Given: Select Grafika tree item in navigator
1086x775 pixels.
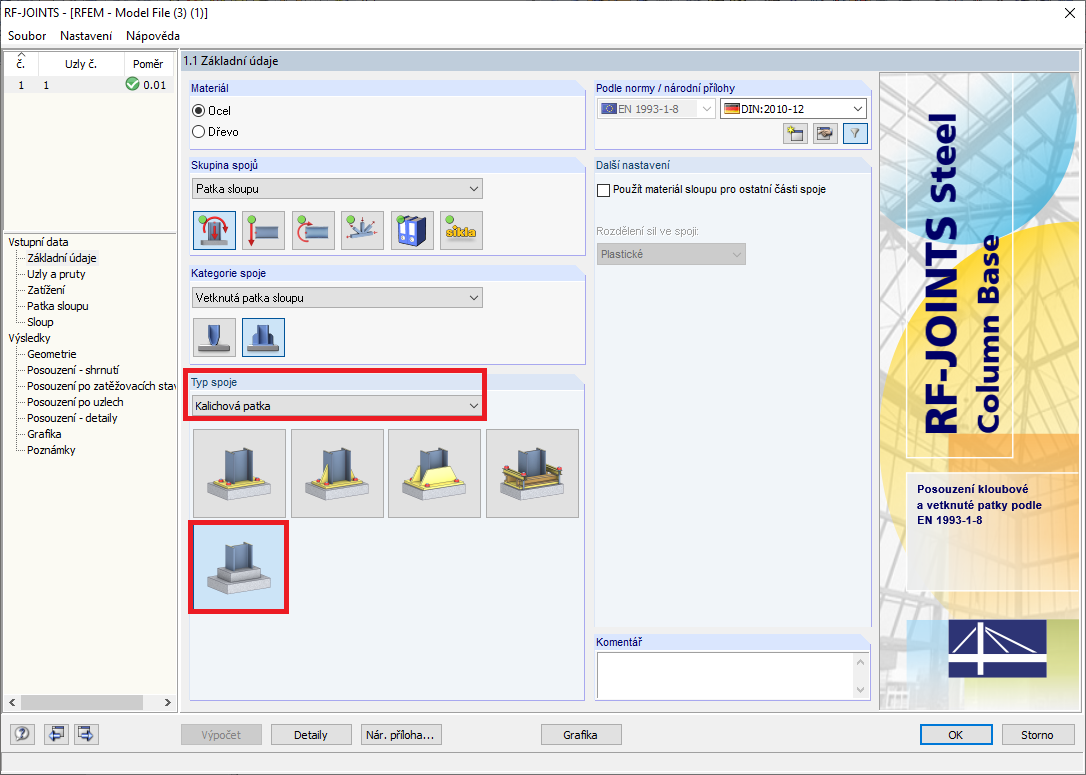Looking at the screenshot, I should 44,434.
